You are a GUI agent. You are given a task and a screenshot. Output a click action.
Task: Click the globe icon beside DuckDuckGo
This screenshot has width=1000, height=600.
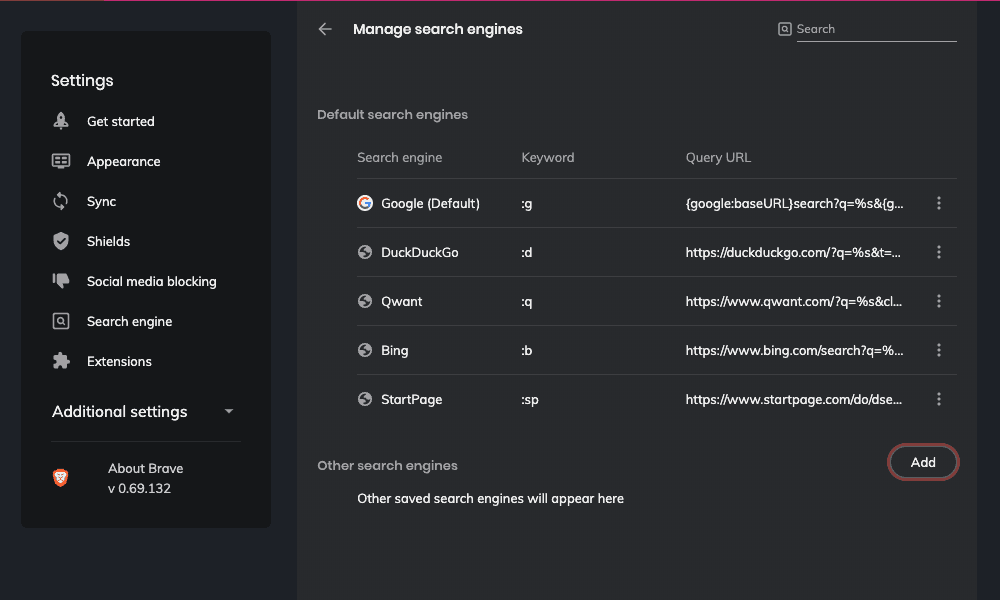[365, 252]
